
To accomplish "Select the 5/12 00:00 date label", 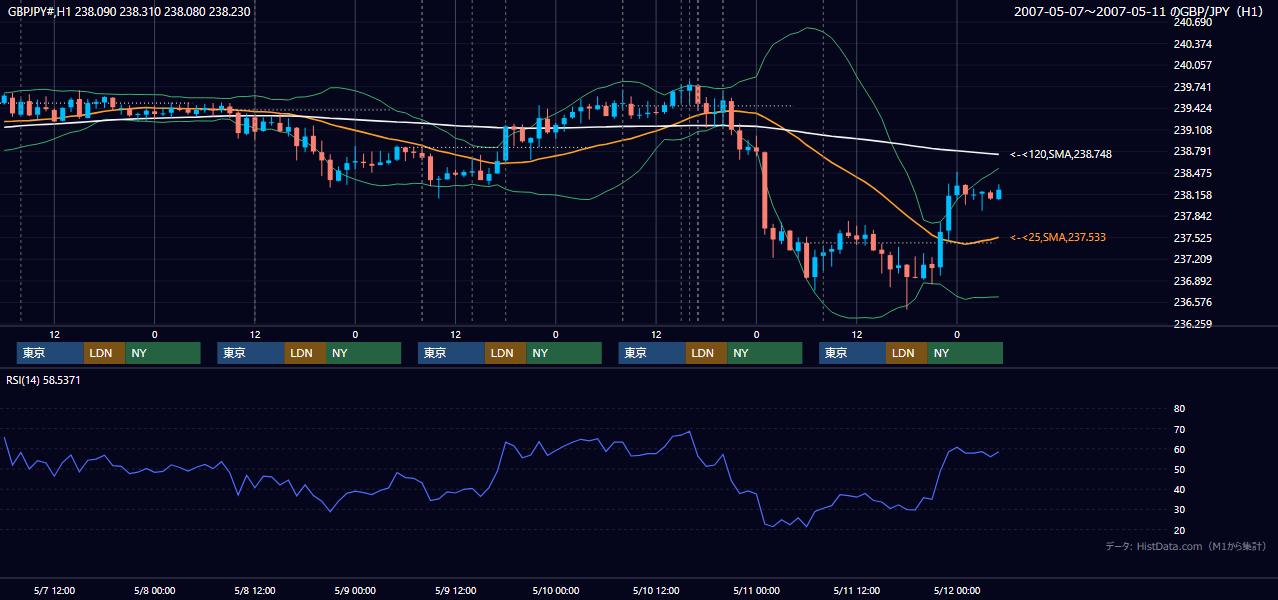I will click(956, 590).
